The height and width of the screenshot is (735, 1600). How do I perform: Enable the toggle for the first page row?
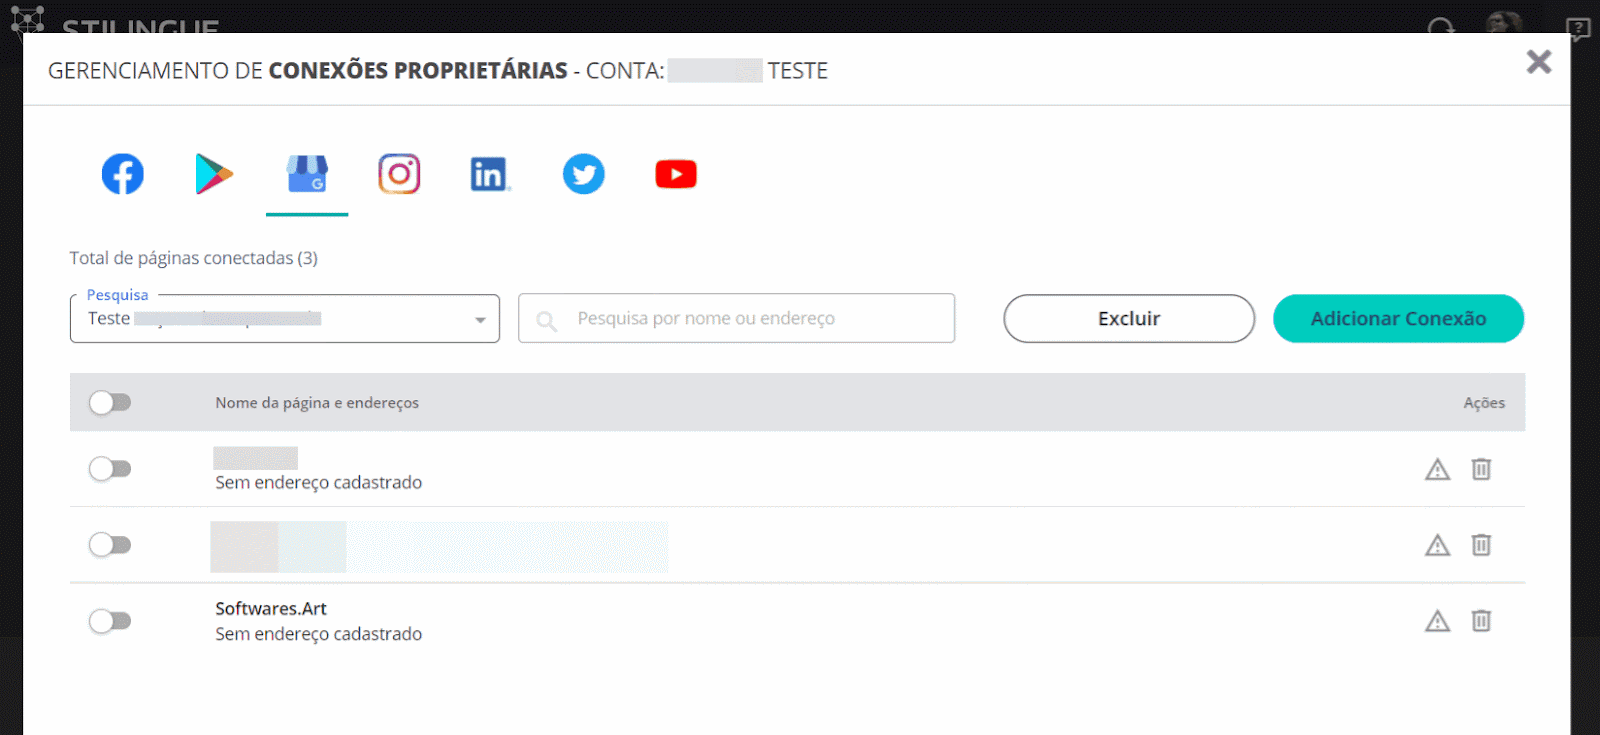click(x=110, y=469)
